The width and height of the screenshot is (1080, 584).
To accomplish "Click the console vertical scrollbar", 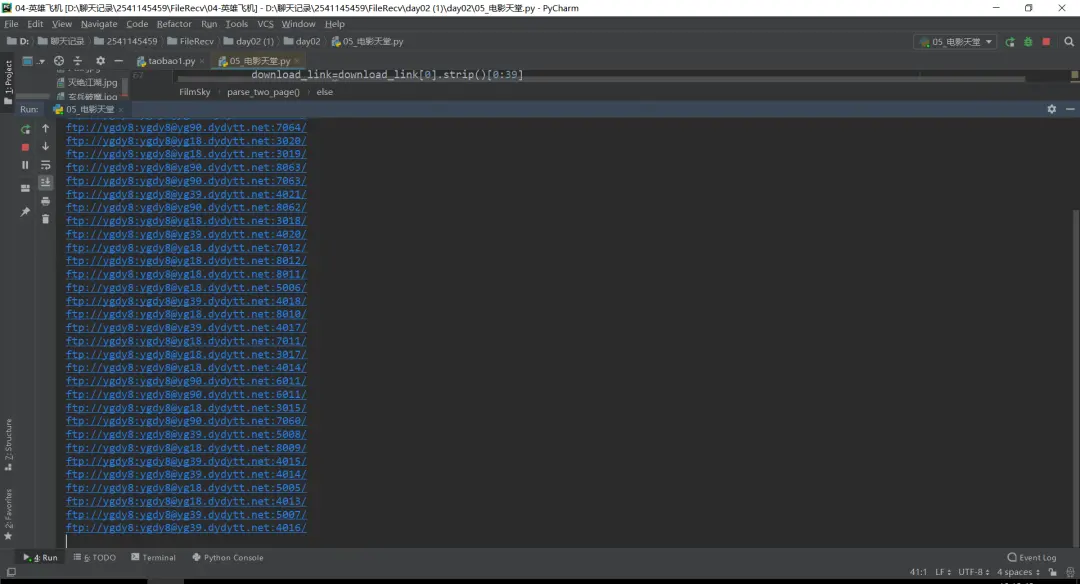I will tap(1076, 377).
